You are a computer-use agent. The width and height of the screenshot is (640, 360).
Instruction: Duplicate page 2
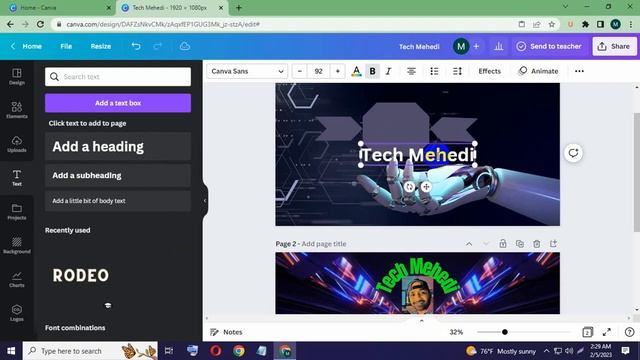coord(520,244)
